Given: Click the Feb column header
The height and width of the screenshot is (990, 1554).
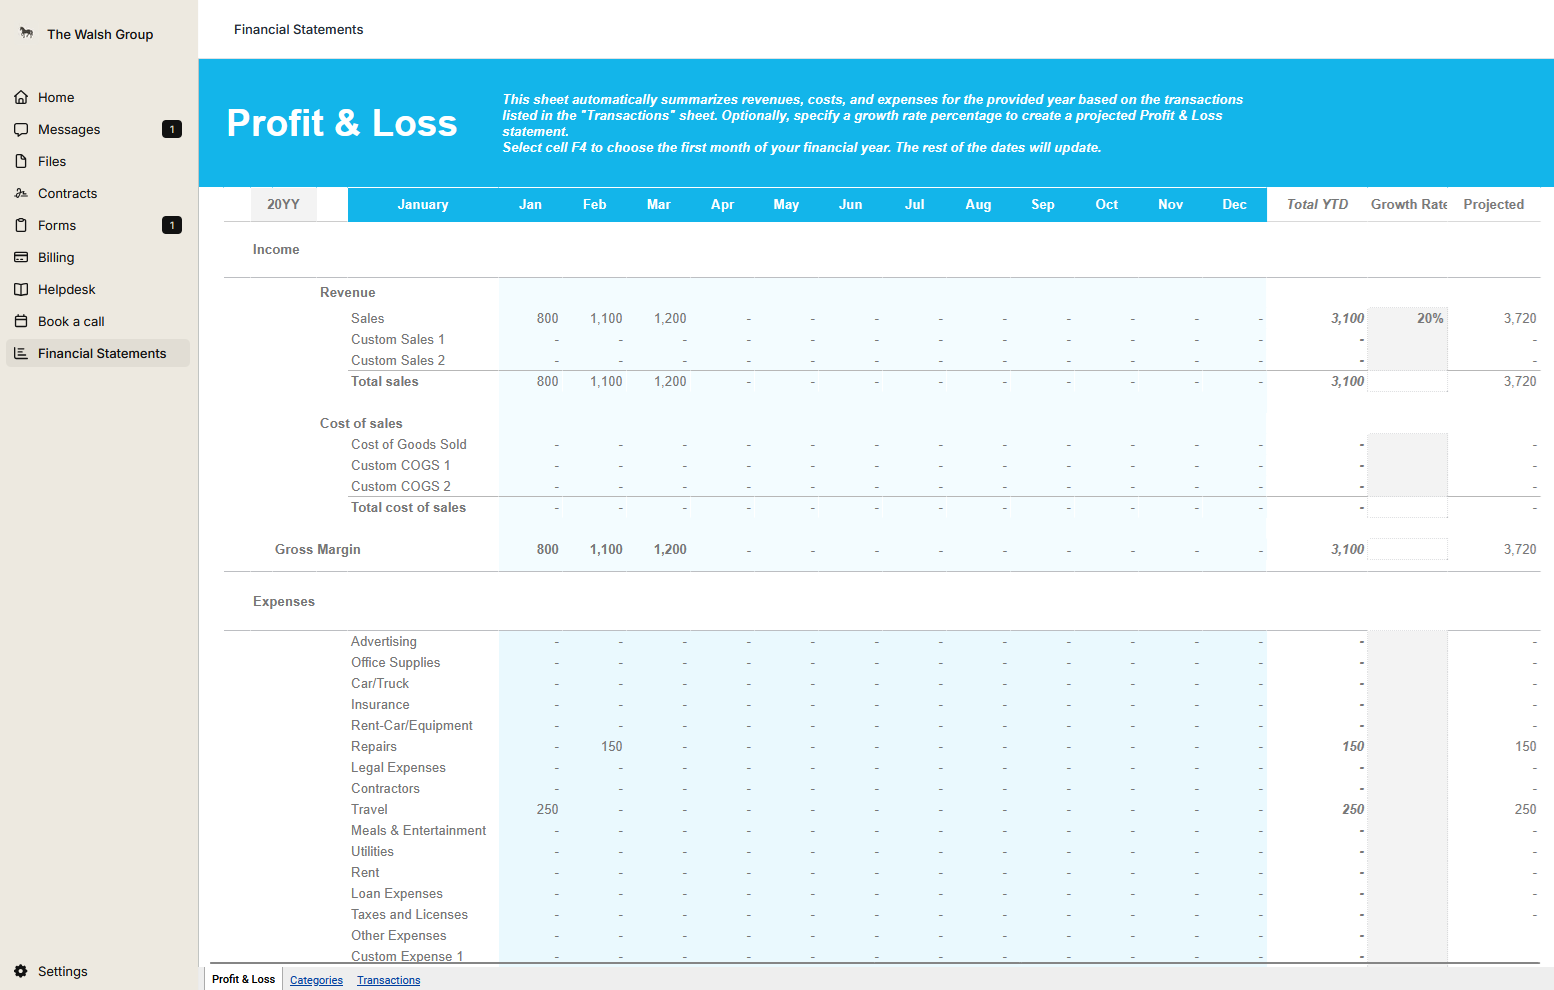Looking at the screenshot, I should (x=595, y=204).
